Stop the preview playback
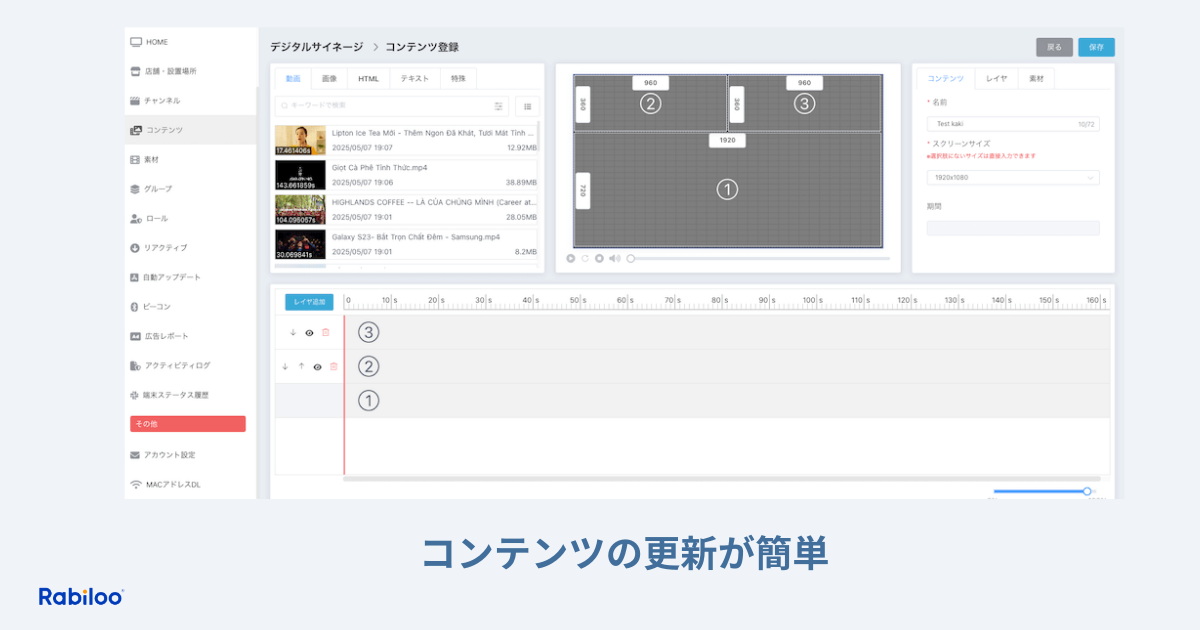1200x630 pixels. click(x=599, y=258)
